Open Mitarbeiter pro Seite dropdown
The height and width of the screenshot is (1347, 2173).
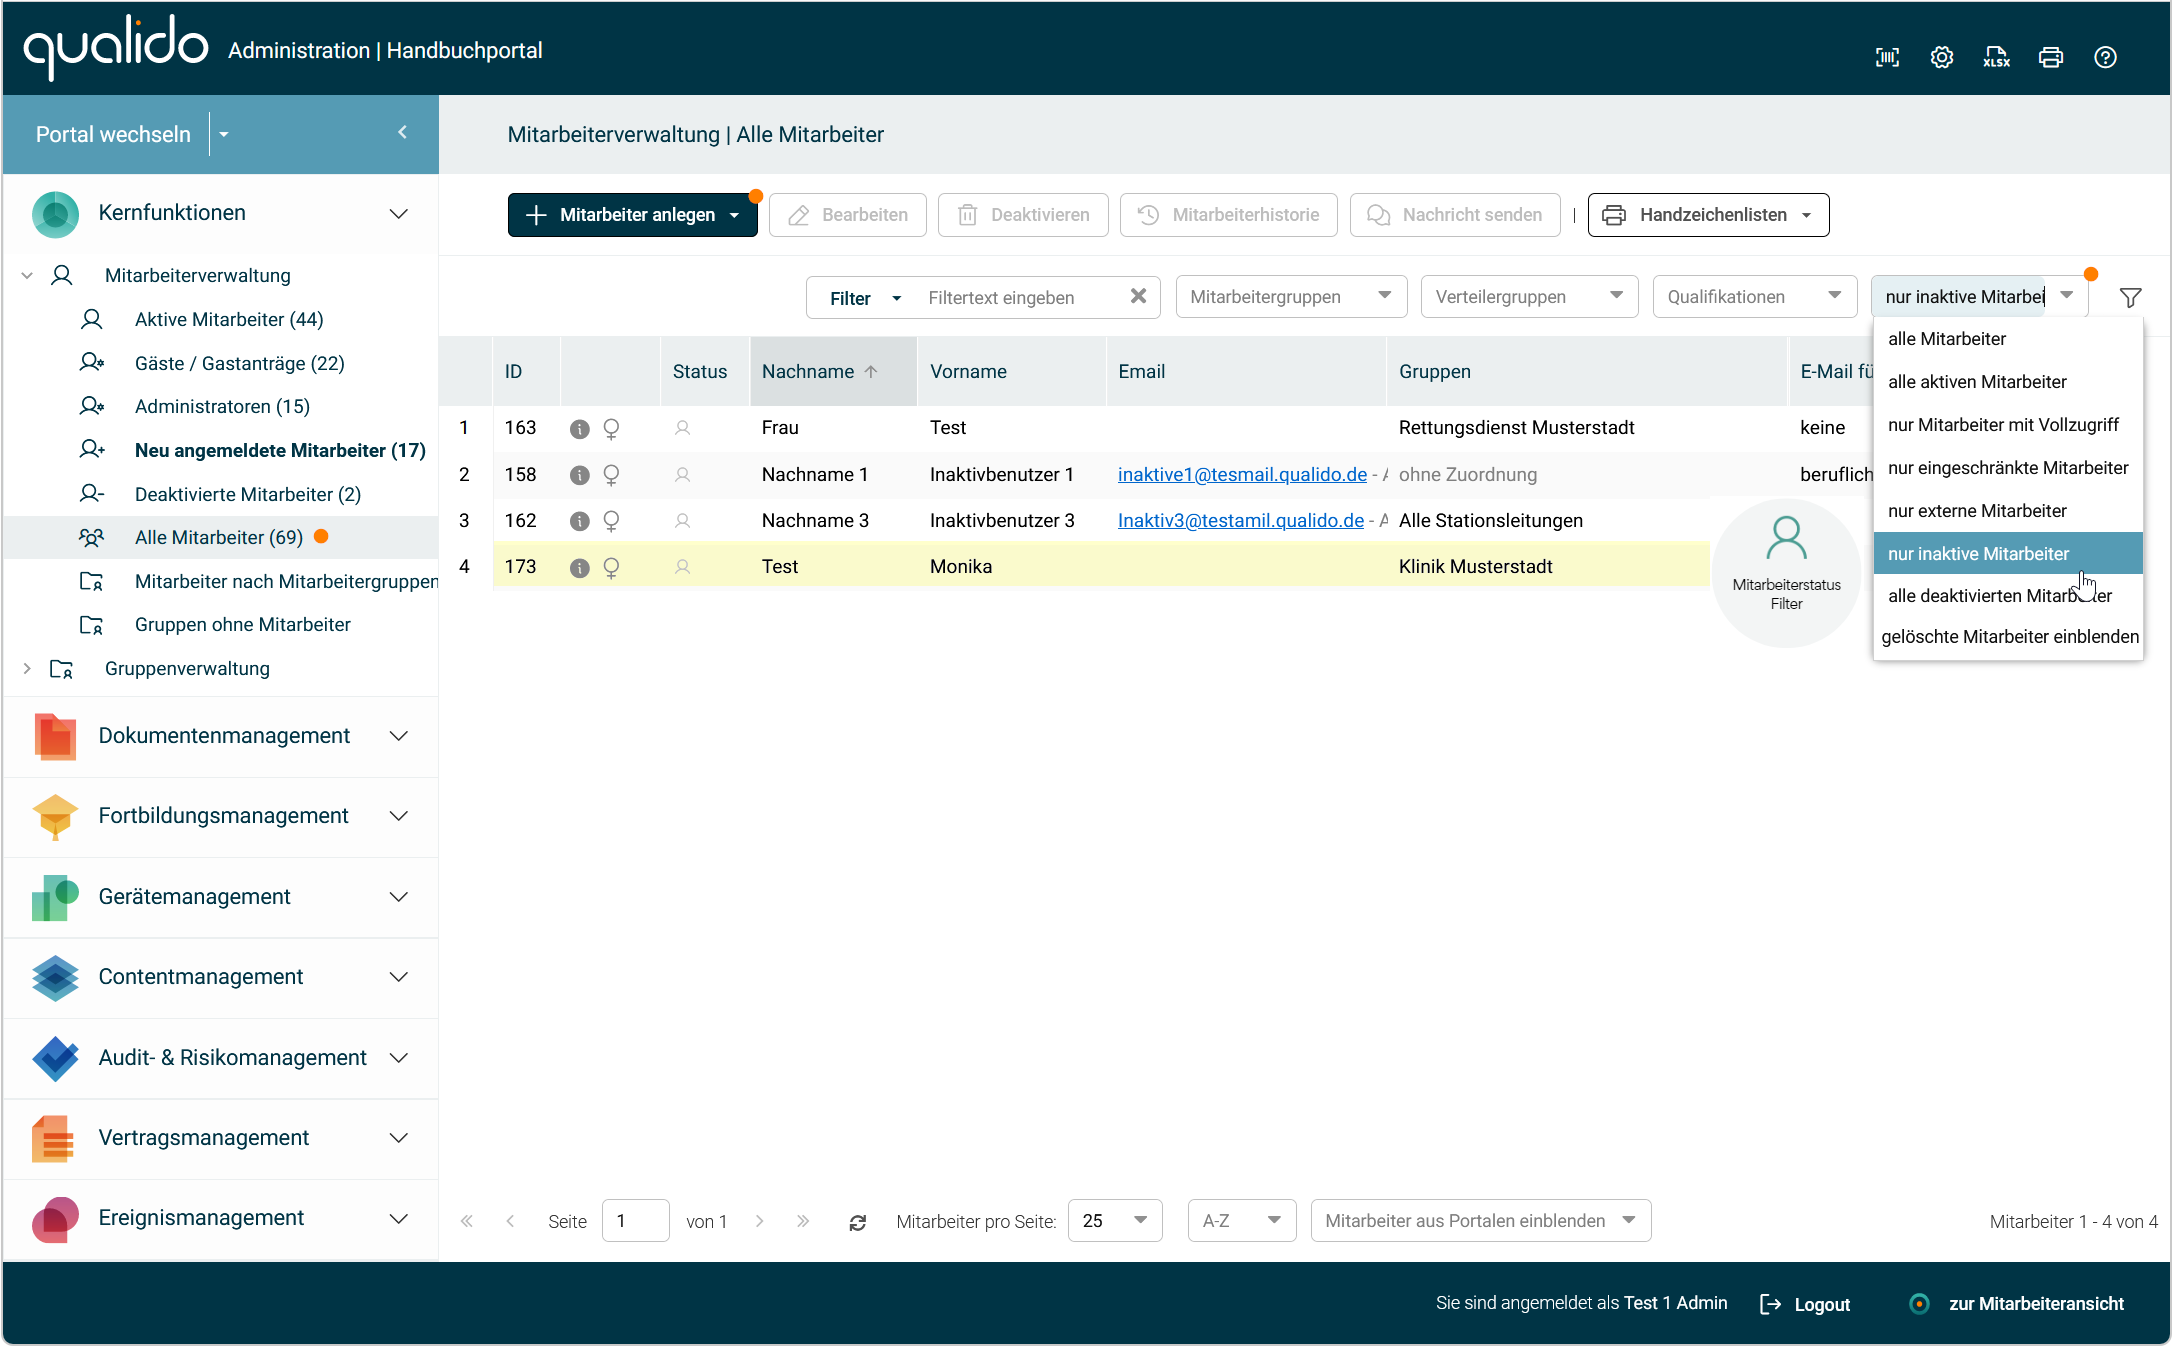coord(1114,1220)
